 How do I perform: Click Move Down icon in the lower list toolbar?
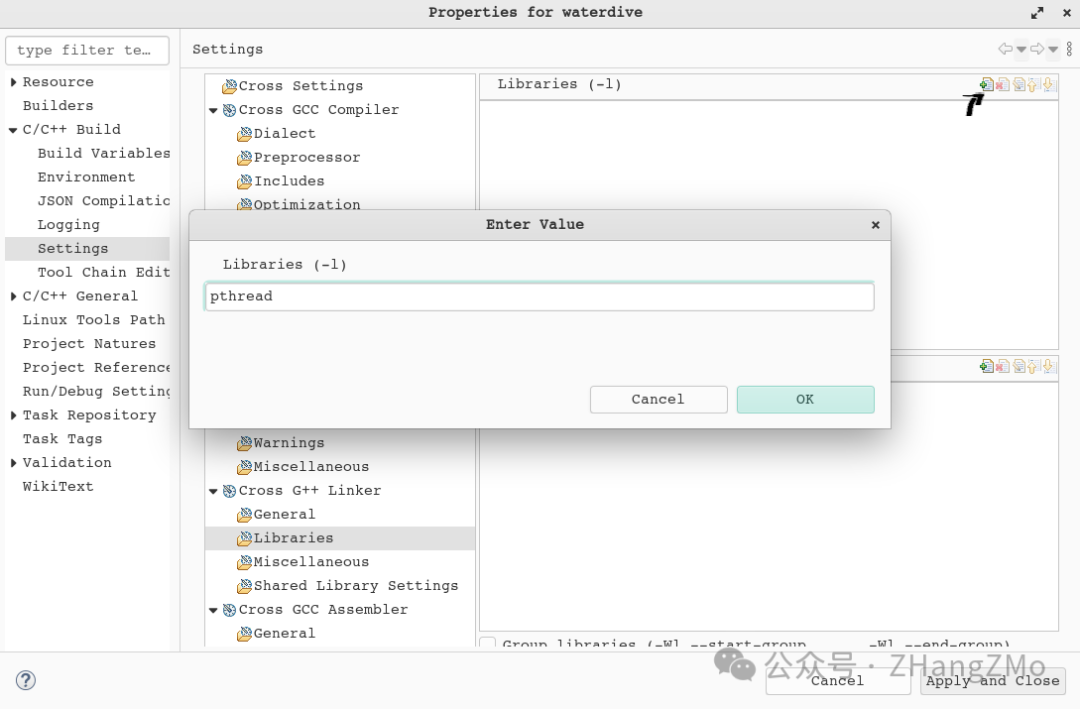[1048, 366]
